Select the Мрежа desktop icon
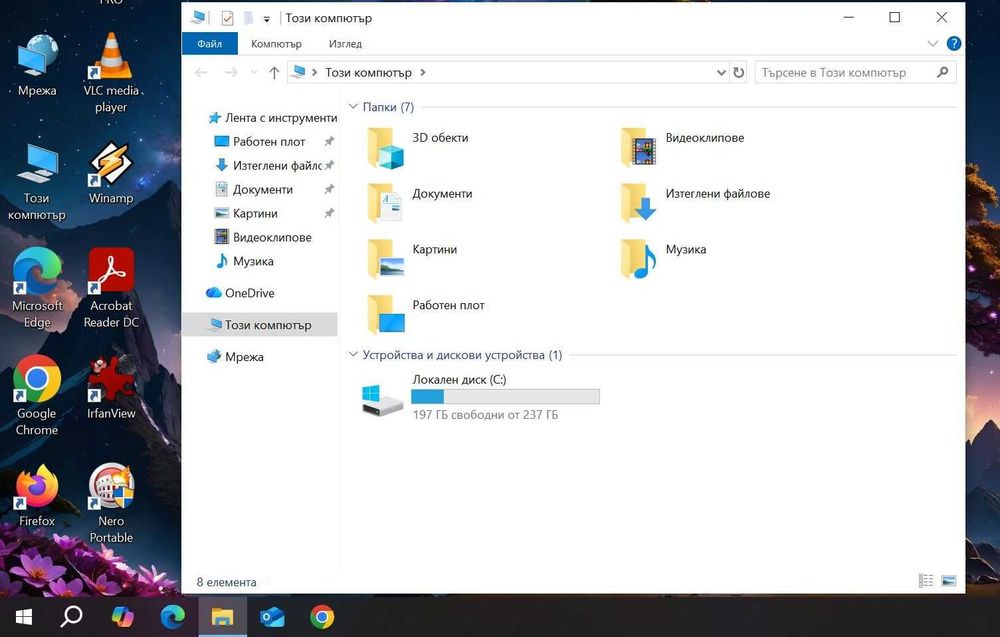 pos(37,64)
